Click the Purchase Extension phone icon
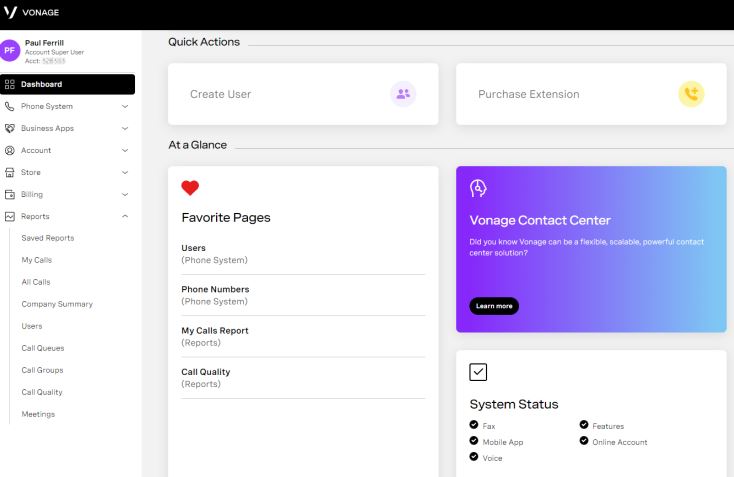The image size is (734, 477). (x=691, y=94)
